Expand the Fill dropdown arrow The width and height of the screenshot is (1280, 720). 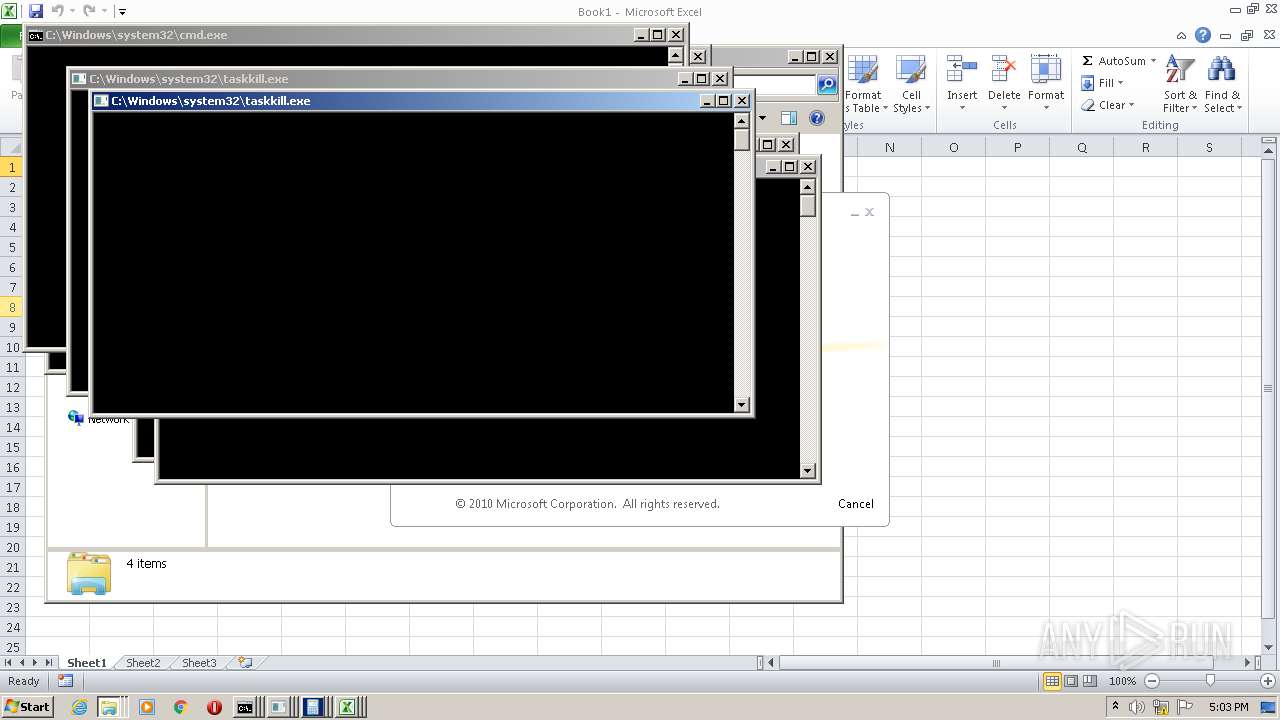pos(1120,83)
